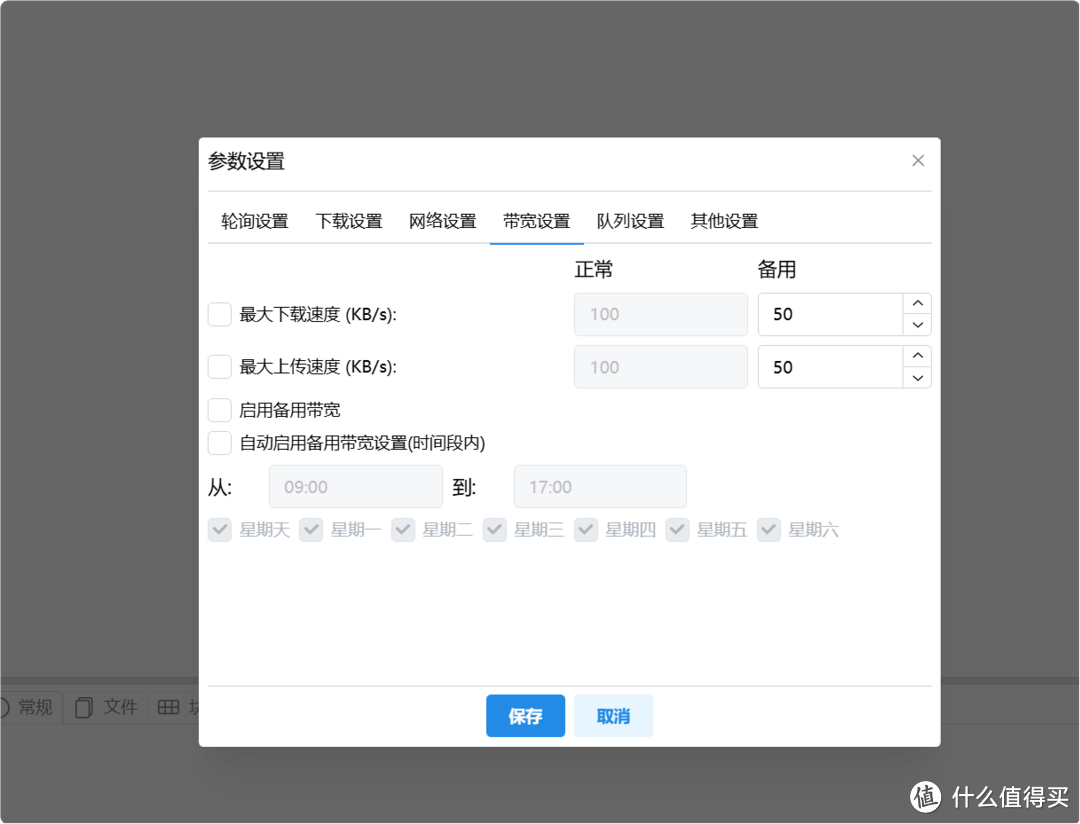
Task: Toggle the 星期三 weekday checkbox
Action: click(494, 529)
